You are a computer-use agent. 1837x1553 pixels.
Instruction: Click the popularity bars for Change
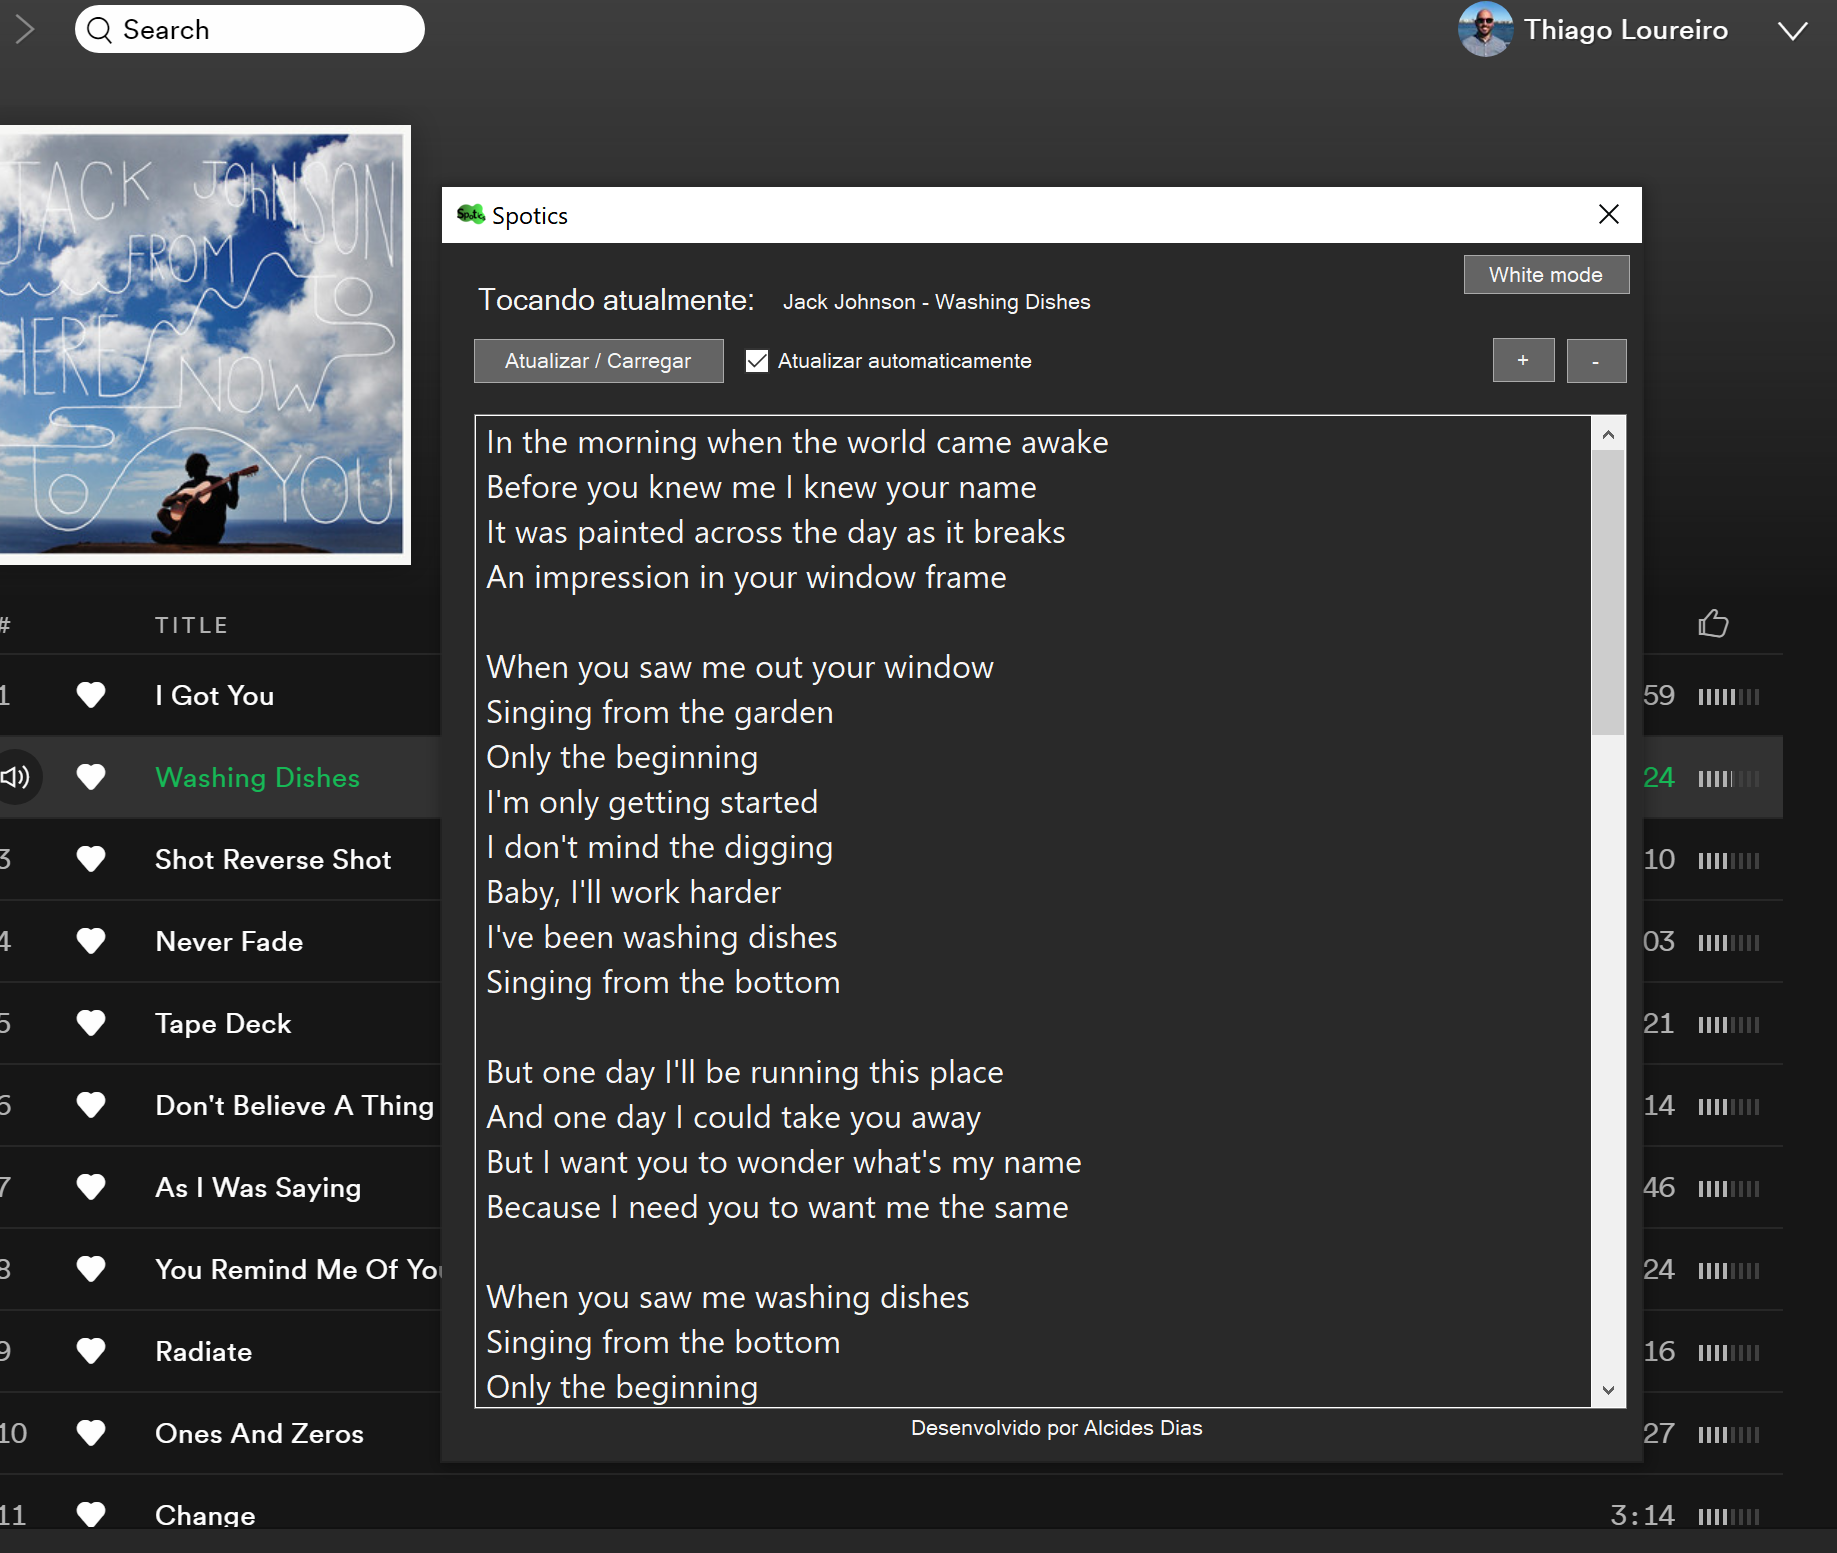pyautogui.click(x=1728, y=1516)
